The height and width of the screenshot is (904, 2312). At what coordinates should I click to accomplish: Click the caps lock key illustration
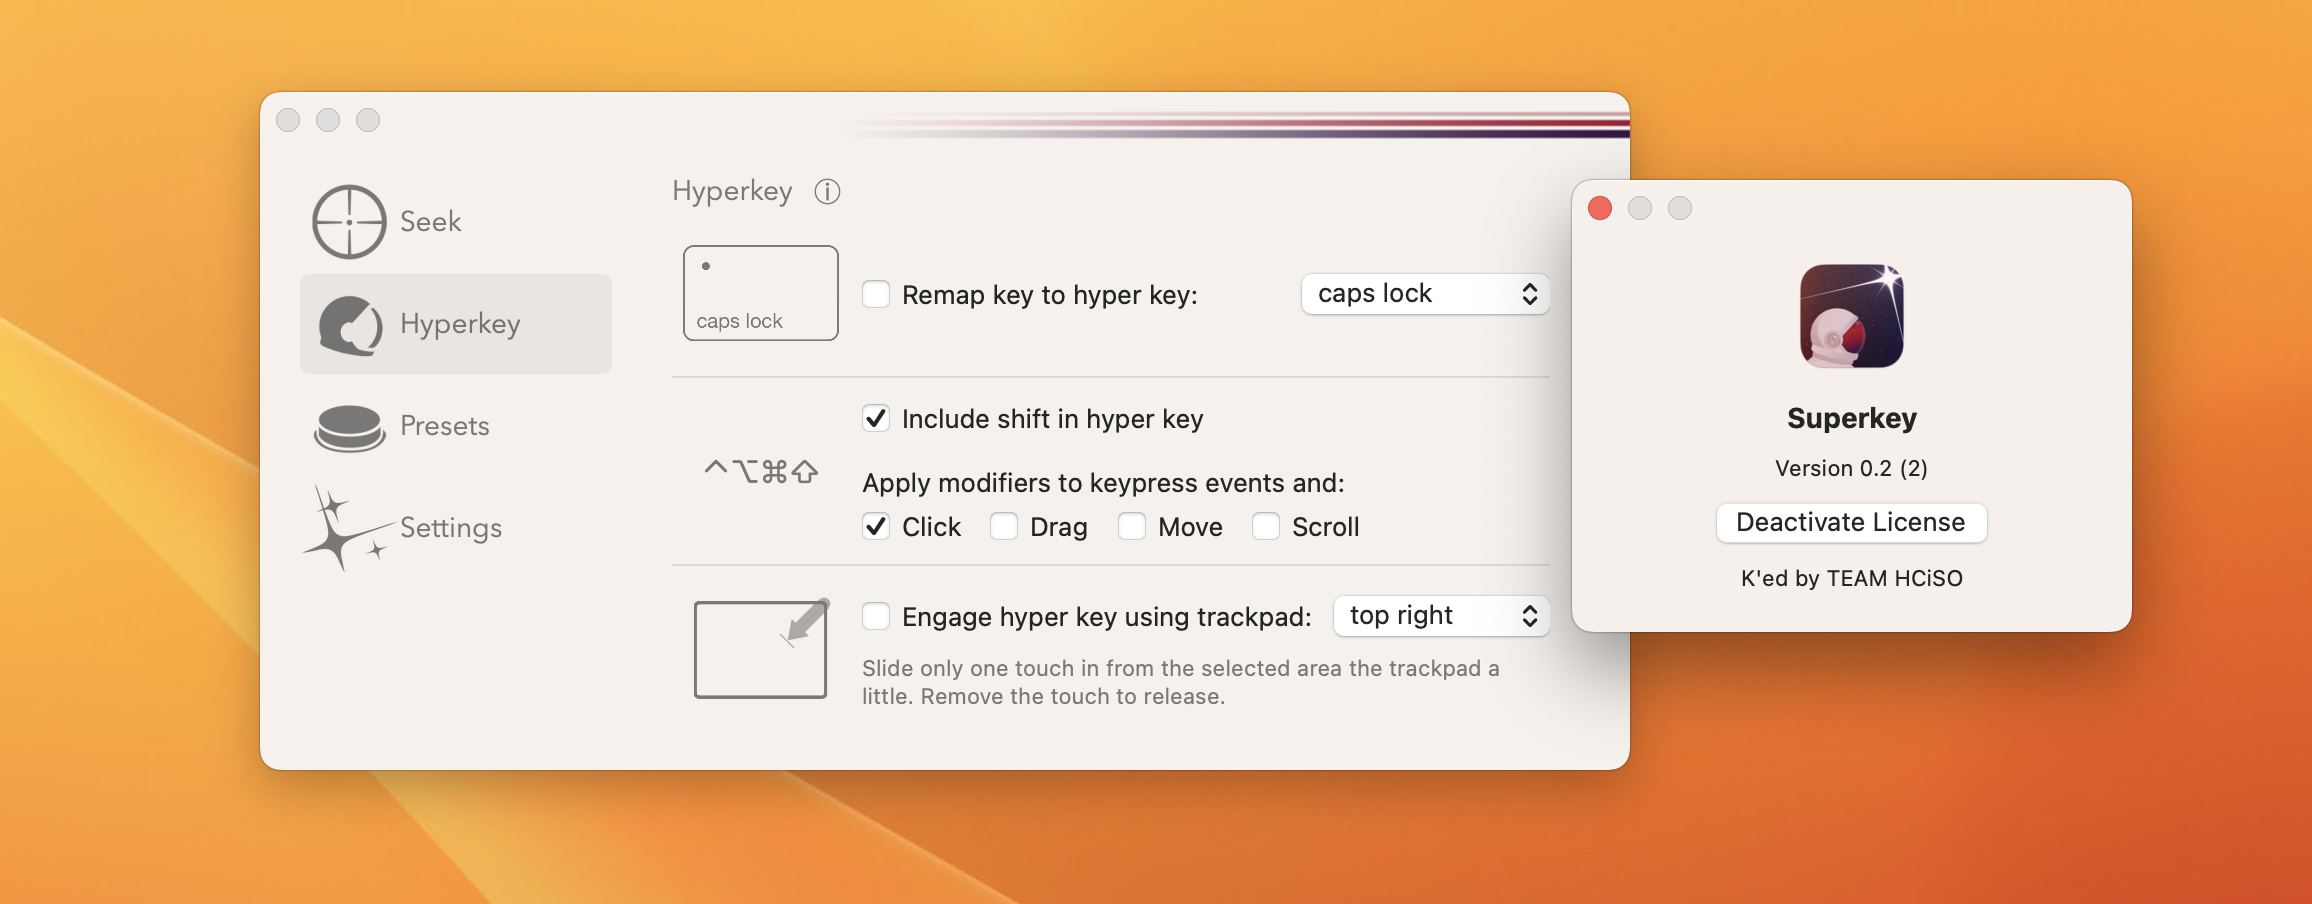coord(760,293)
